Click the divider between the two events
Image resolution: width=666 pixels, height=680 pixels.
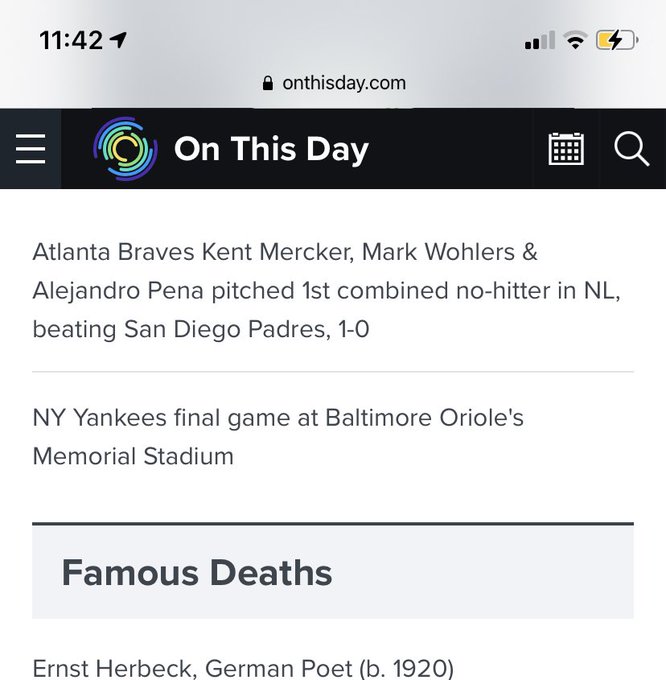(333, 372)
